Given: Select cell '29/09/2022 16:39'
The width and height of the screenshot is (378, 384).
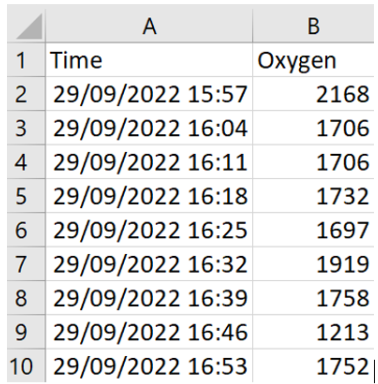Looking at the screenshot, I should [149, 298].
